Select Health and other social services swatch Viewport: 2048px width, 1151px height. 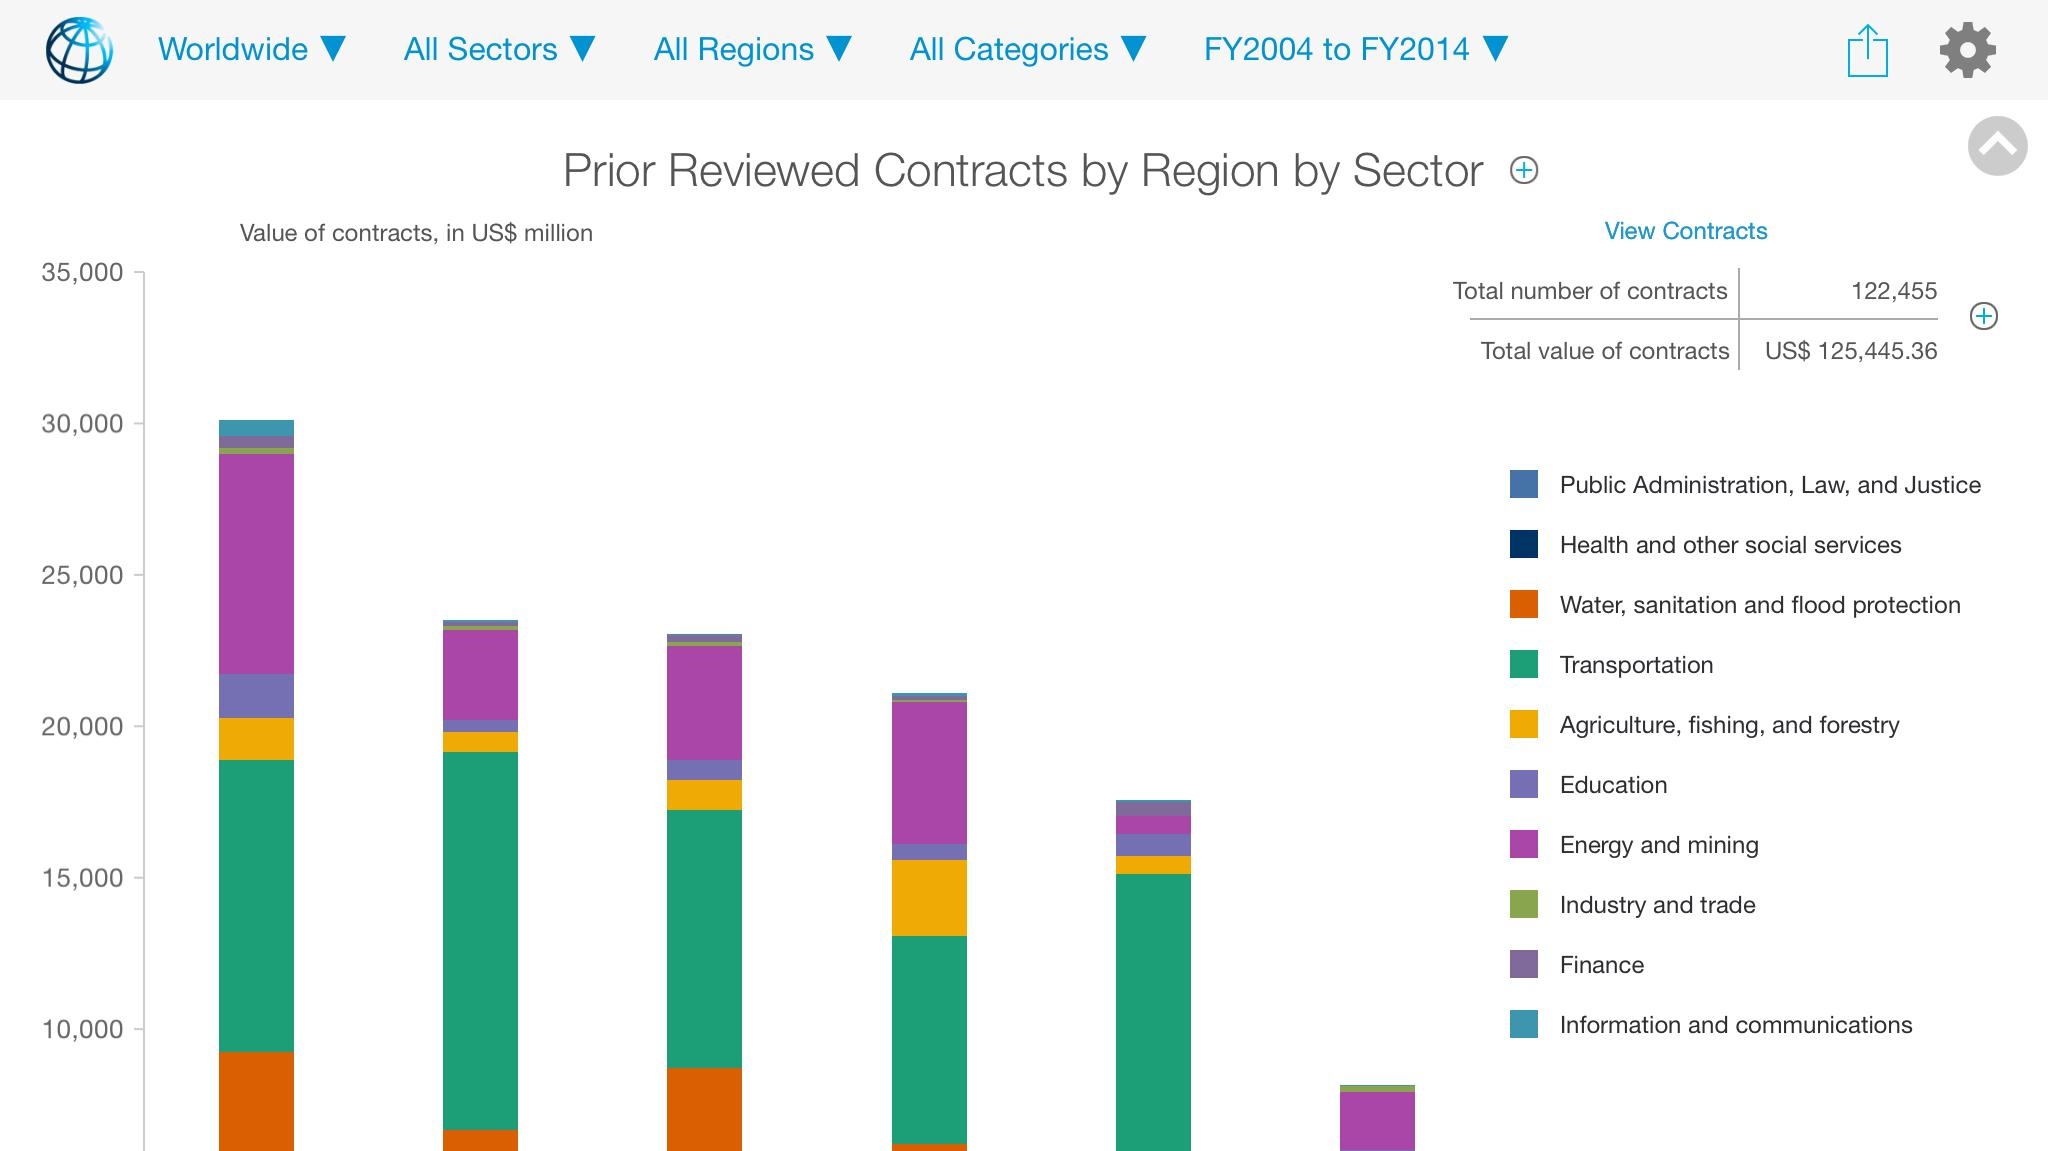tap(1523, 545)
